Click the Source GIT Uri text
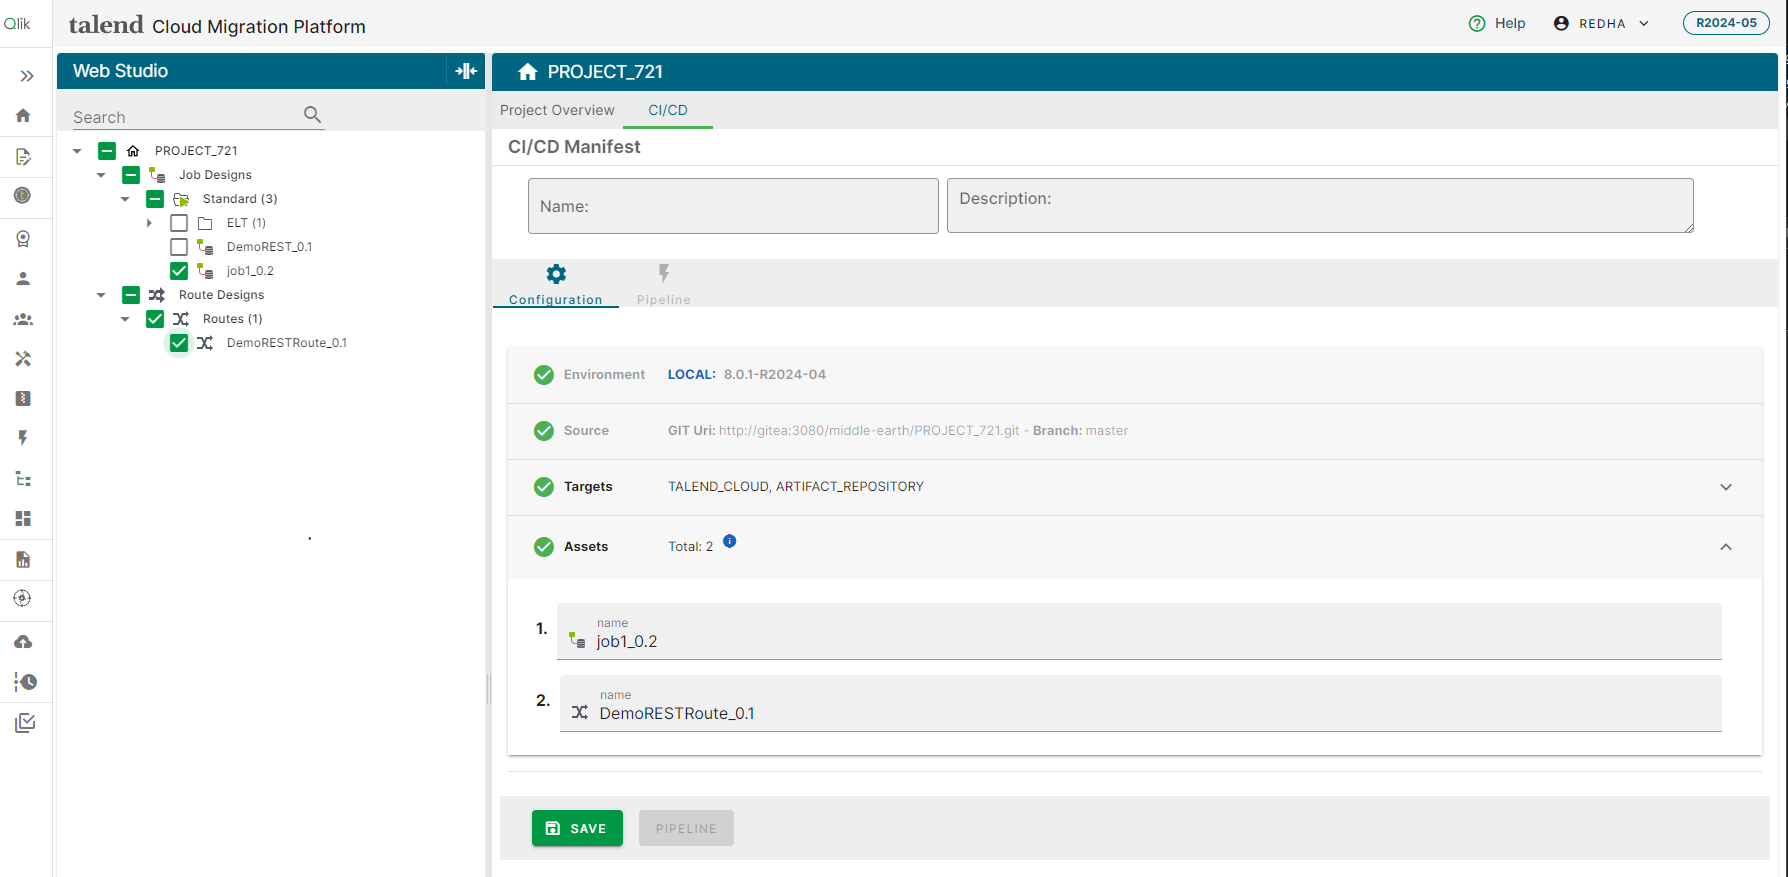Viewport: 1788px width, 877px height. point(691,431)
